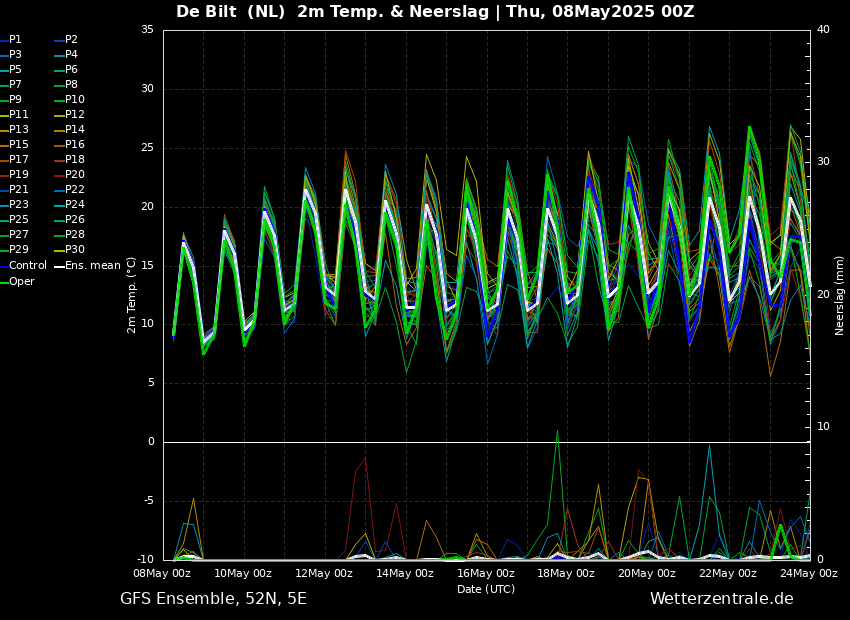Screen dimensions: 850x620
Task: Click the Wetterzentrale.de text
Action: click(x=721, y=599)
